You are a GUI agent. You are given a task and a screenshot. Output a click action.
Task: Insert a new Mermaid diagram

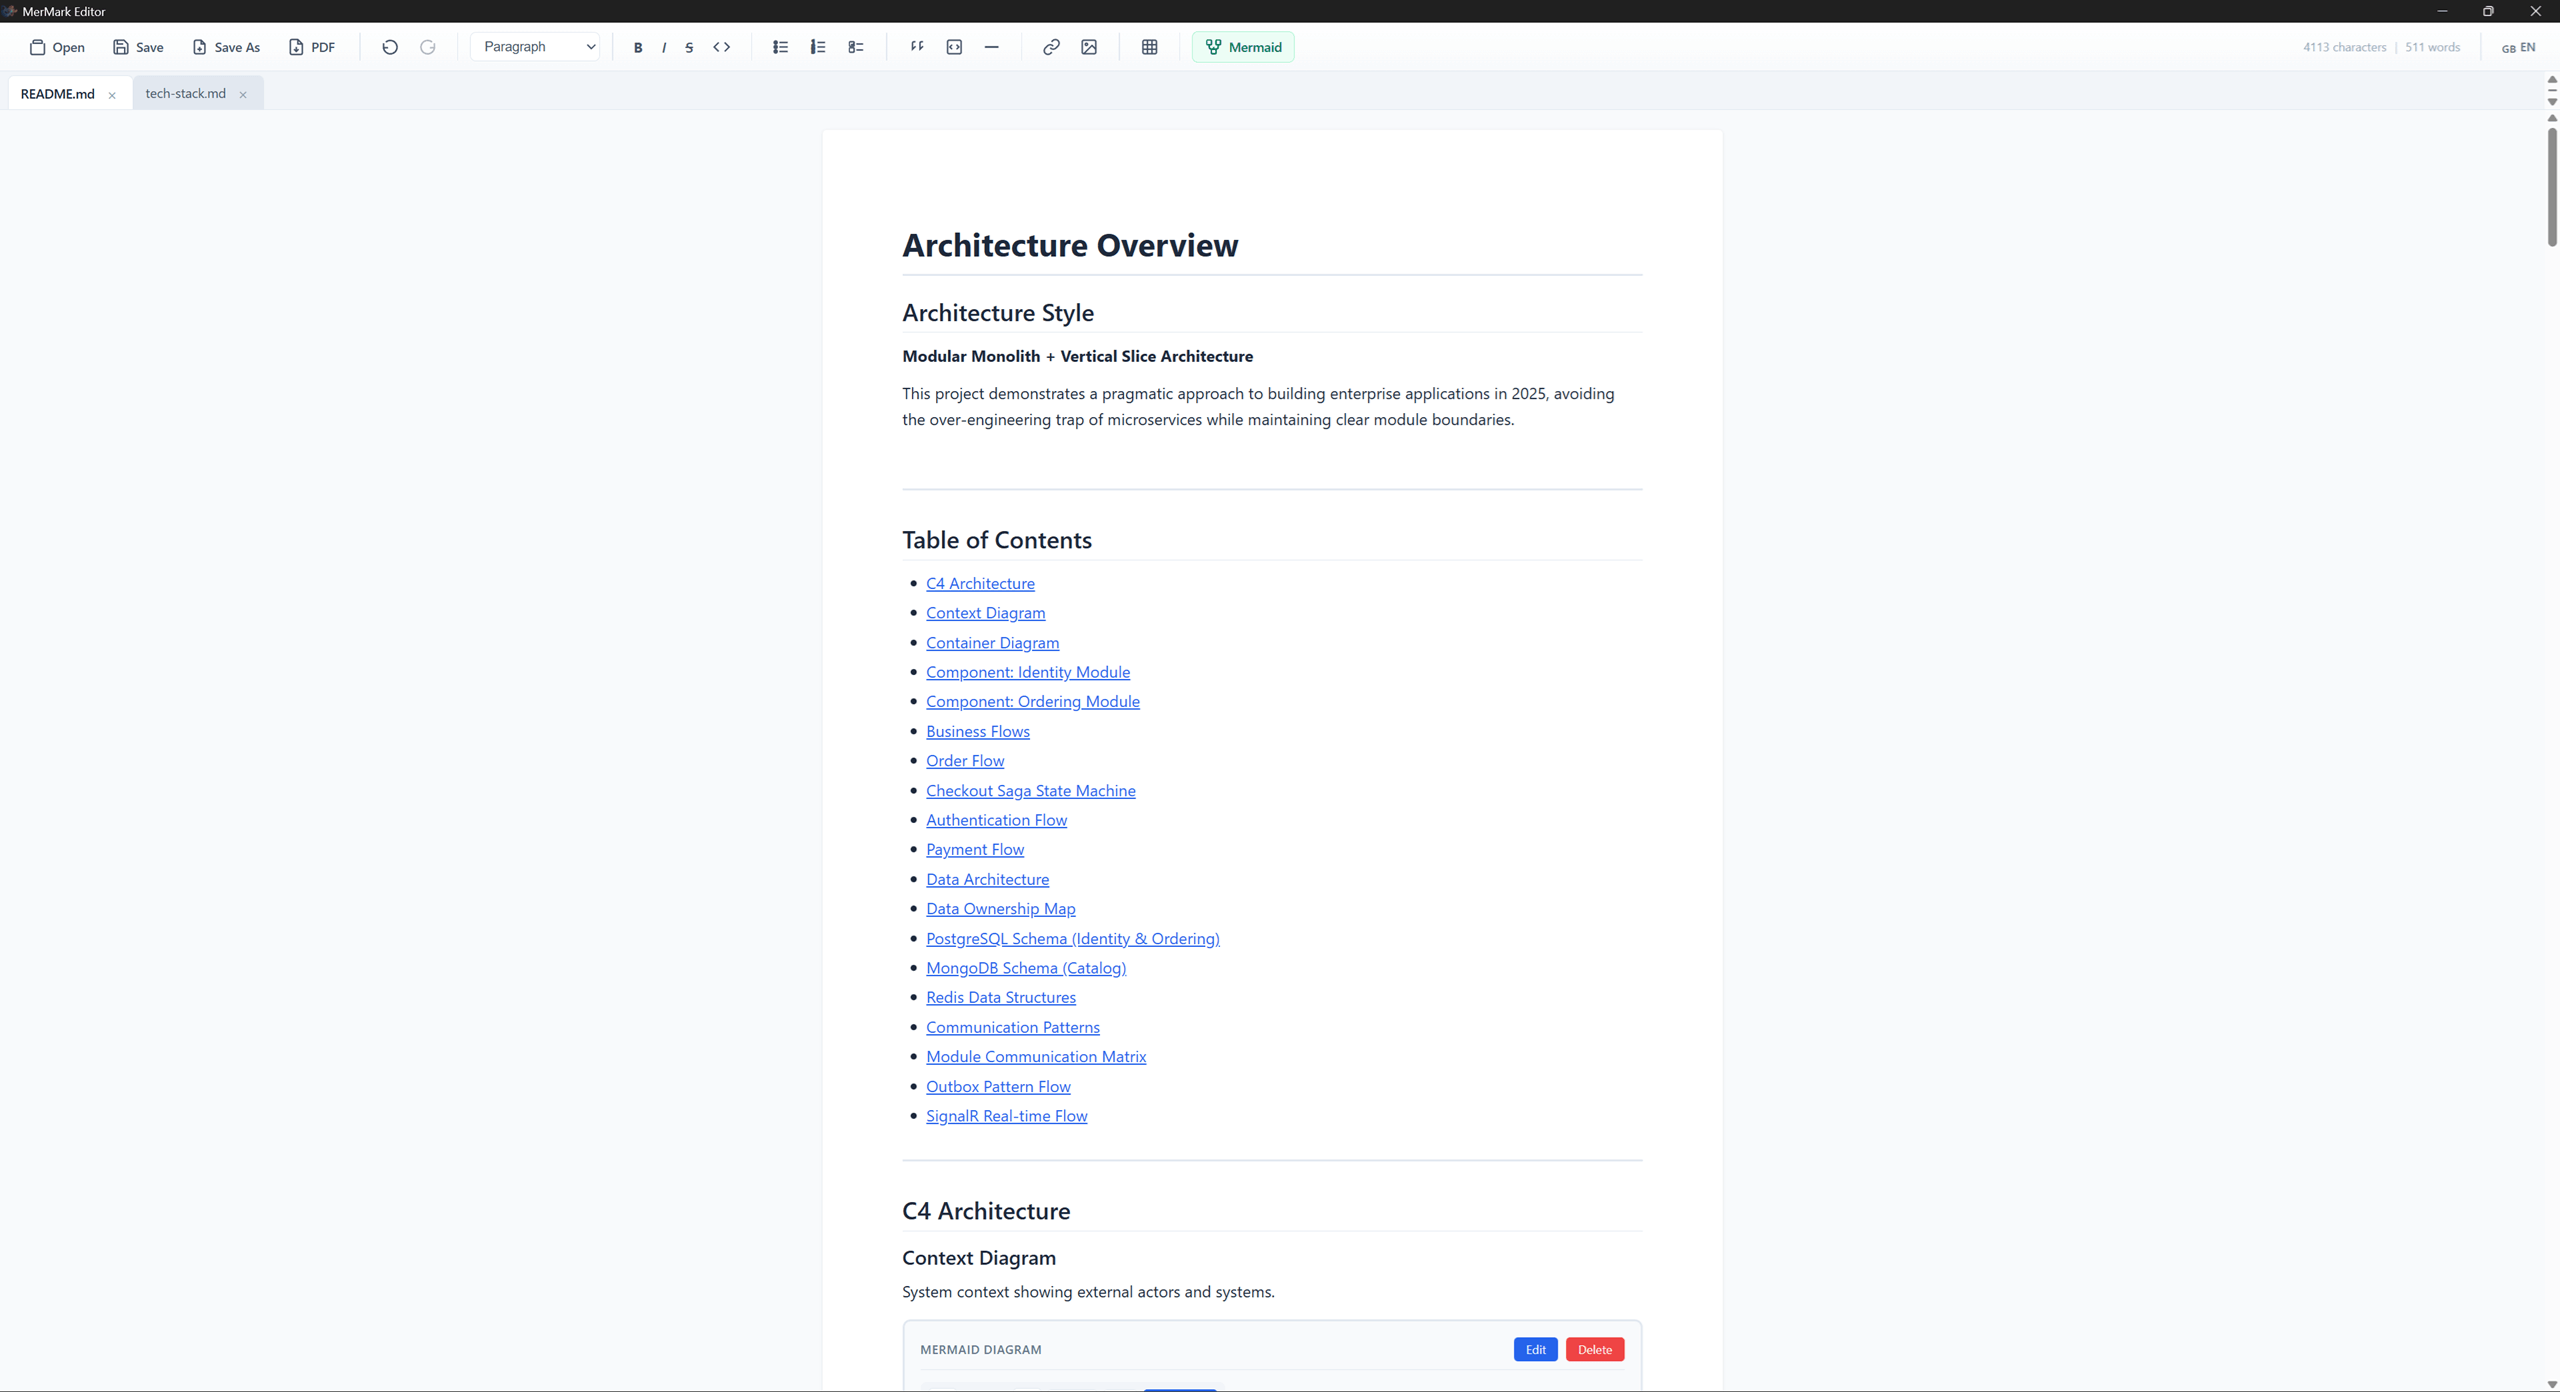(x=1243, y=47)
